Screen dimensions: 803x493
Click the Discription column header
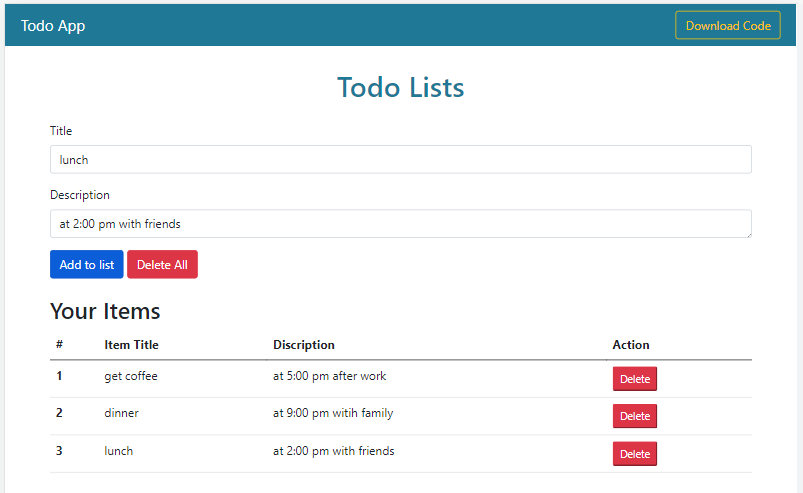coord(304,345)
